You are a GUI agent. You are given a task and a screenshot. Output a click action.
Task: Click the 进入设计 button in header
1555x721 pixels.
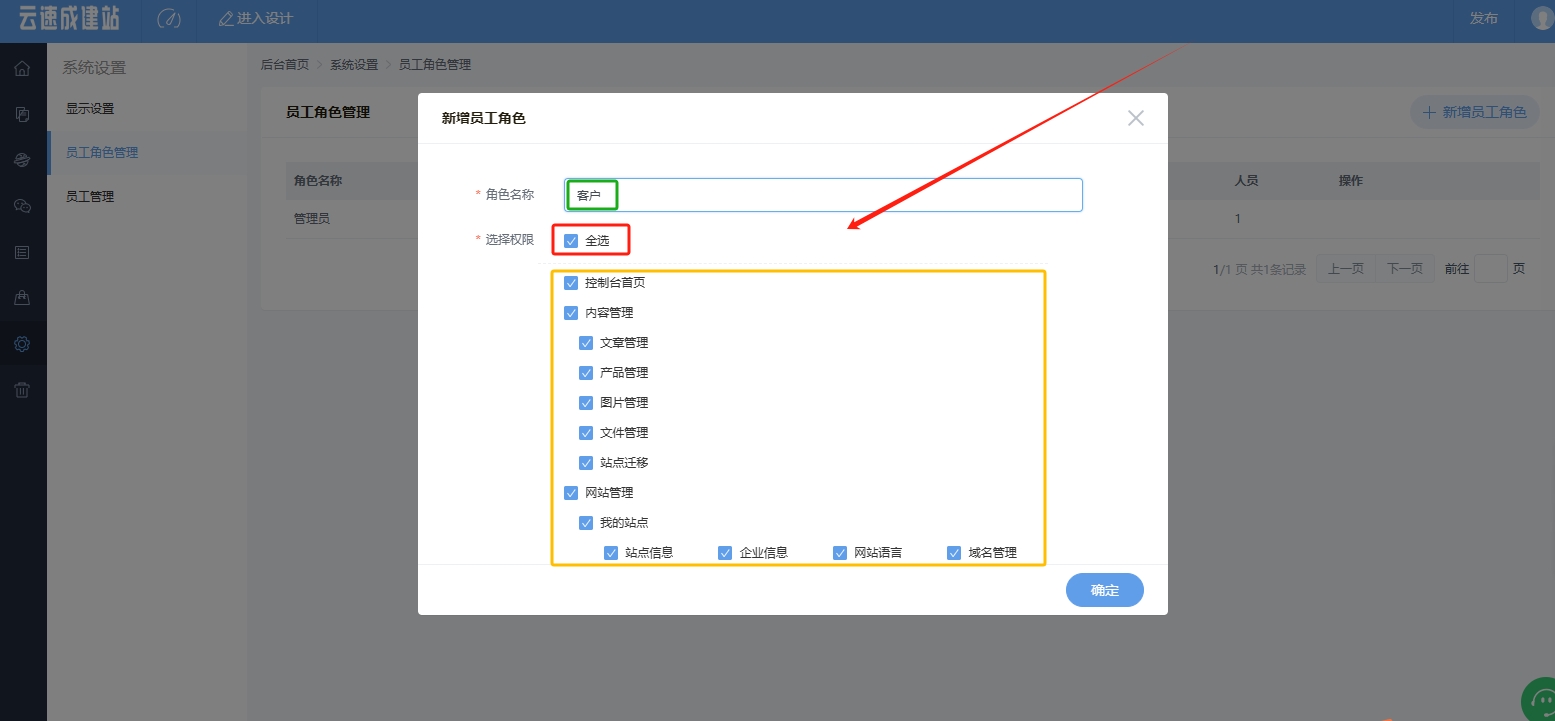(256, 19)
